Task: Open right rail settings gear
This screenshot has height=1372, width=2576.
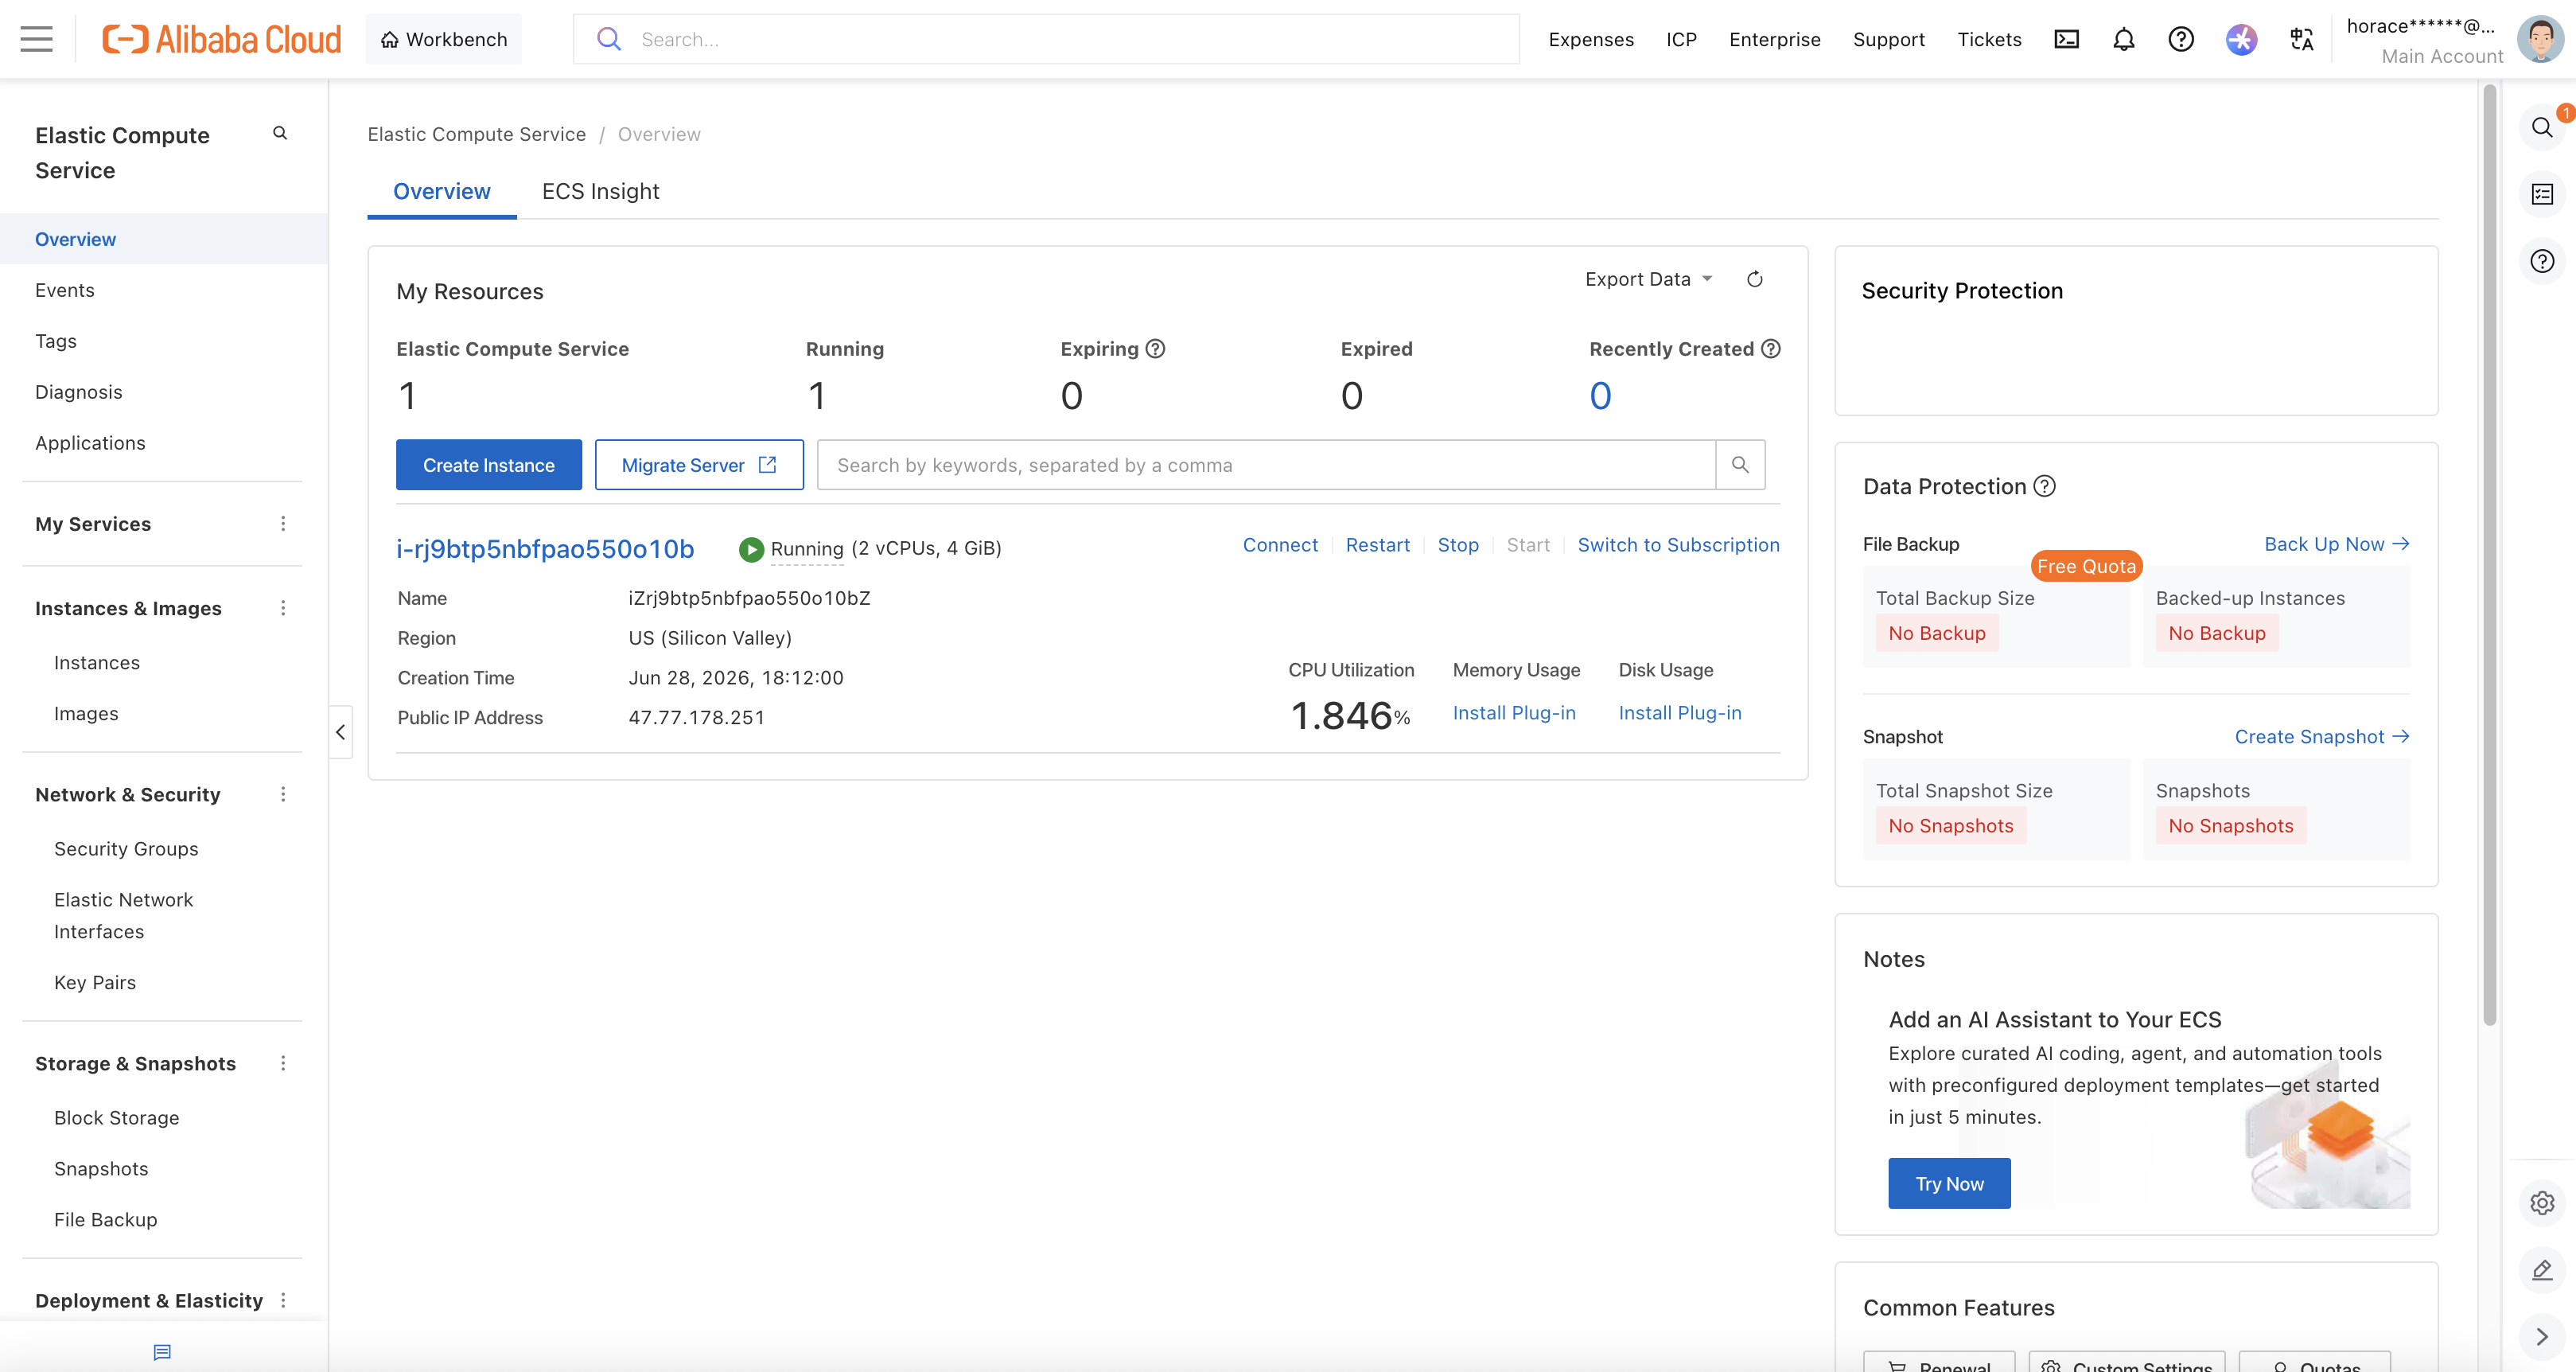Action: tap(2542, 1203)
